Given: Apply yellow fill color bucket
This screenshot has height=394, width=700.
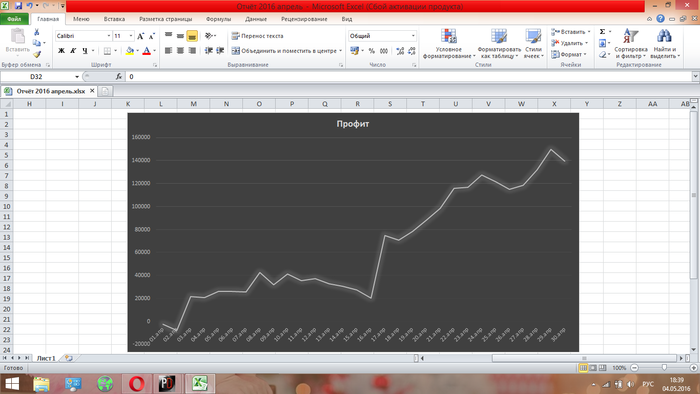Looking at the screenshot, I should coord(129,51).
